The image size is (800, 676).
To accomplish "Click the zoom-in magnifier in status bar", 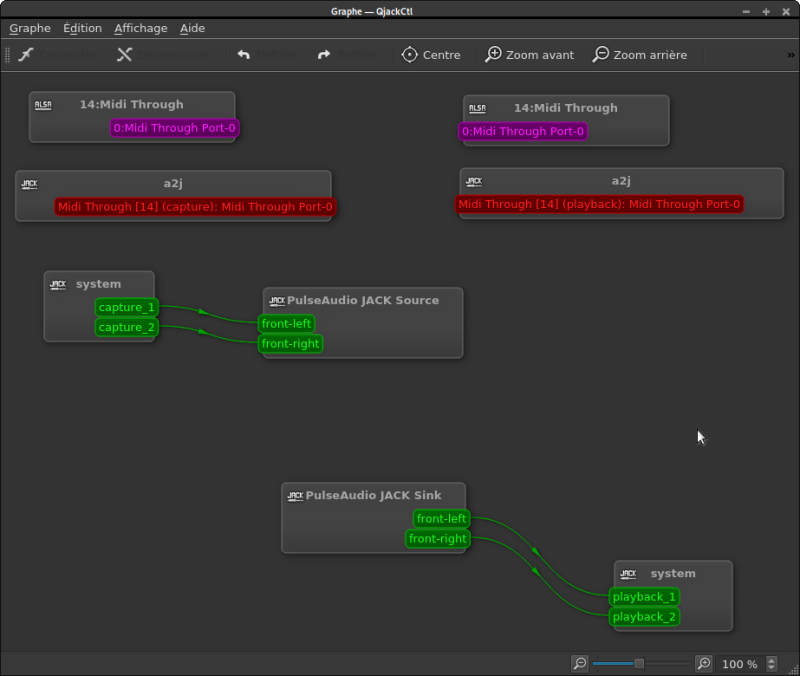I will click(704, 664).
